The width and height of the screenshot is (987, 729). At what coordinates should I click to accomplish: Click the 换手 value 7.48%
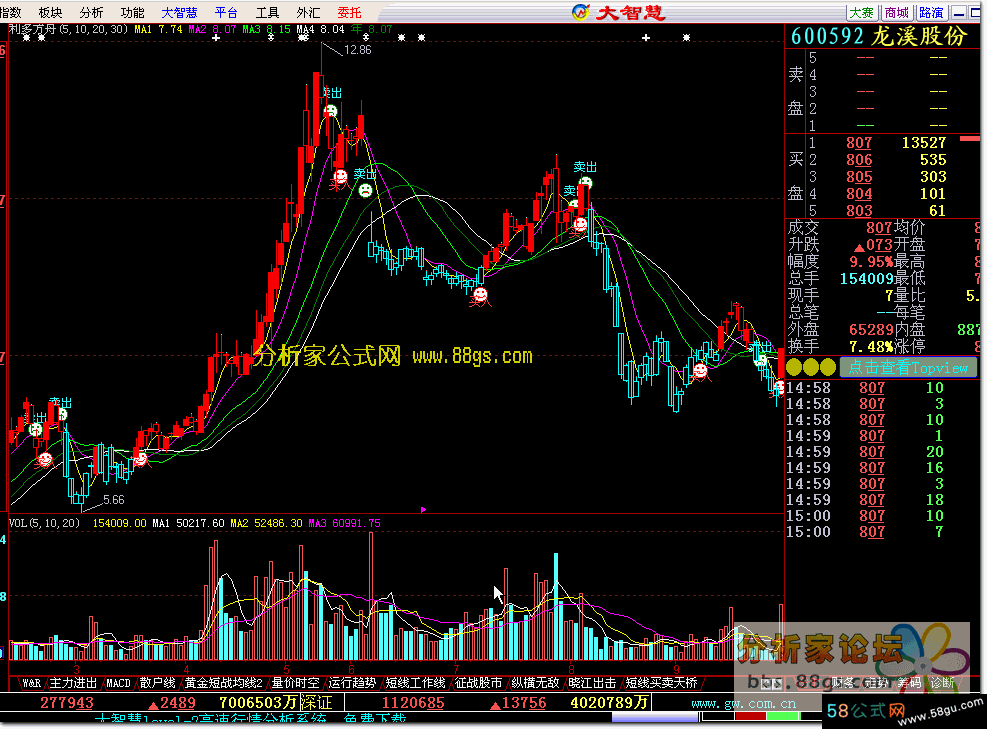pyautogui.click(x=872, y=346)
